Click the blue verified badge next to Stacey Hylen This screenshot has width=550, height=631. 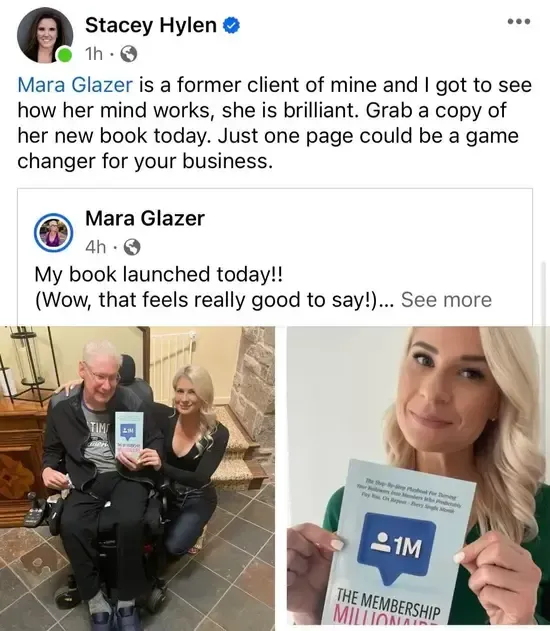click(231, 25)
